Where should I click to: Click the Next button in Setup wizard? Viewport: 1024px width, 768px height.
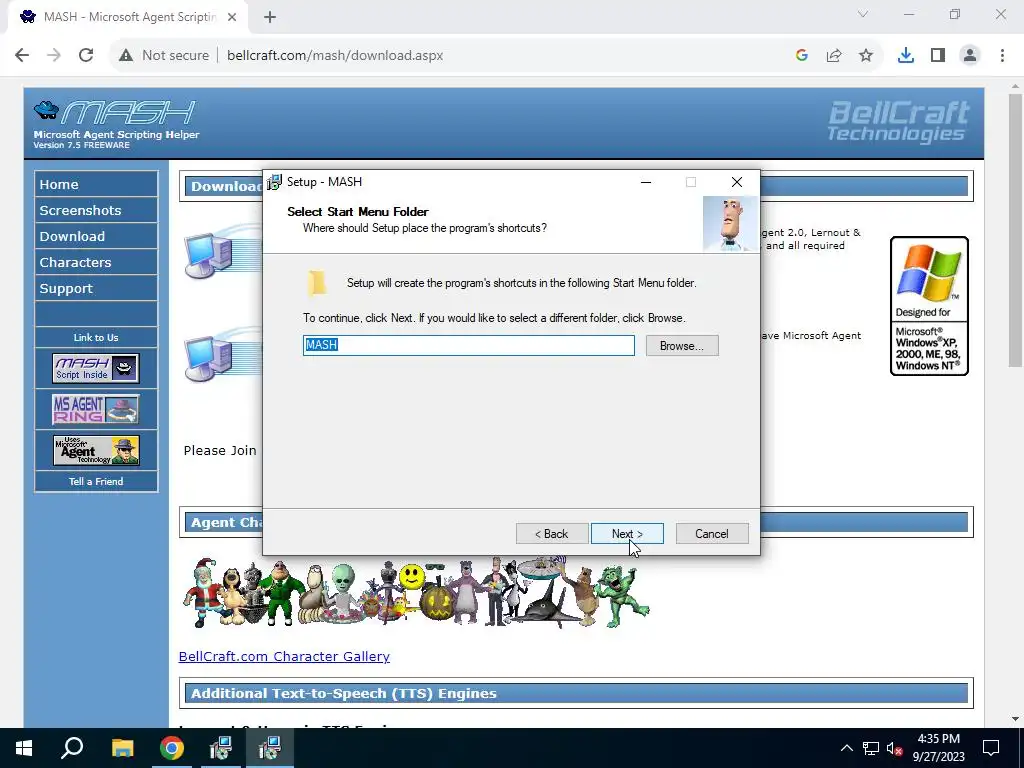coord(627,534)
